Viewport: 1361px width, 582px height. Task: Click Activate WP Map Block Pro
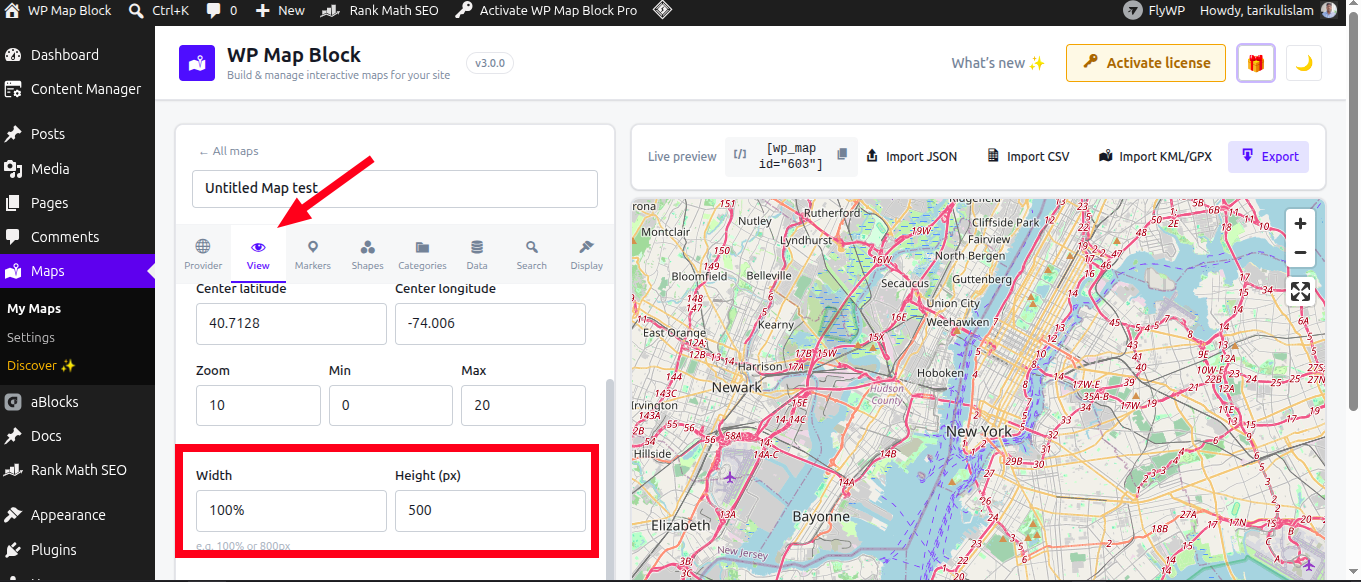546,11
